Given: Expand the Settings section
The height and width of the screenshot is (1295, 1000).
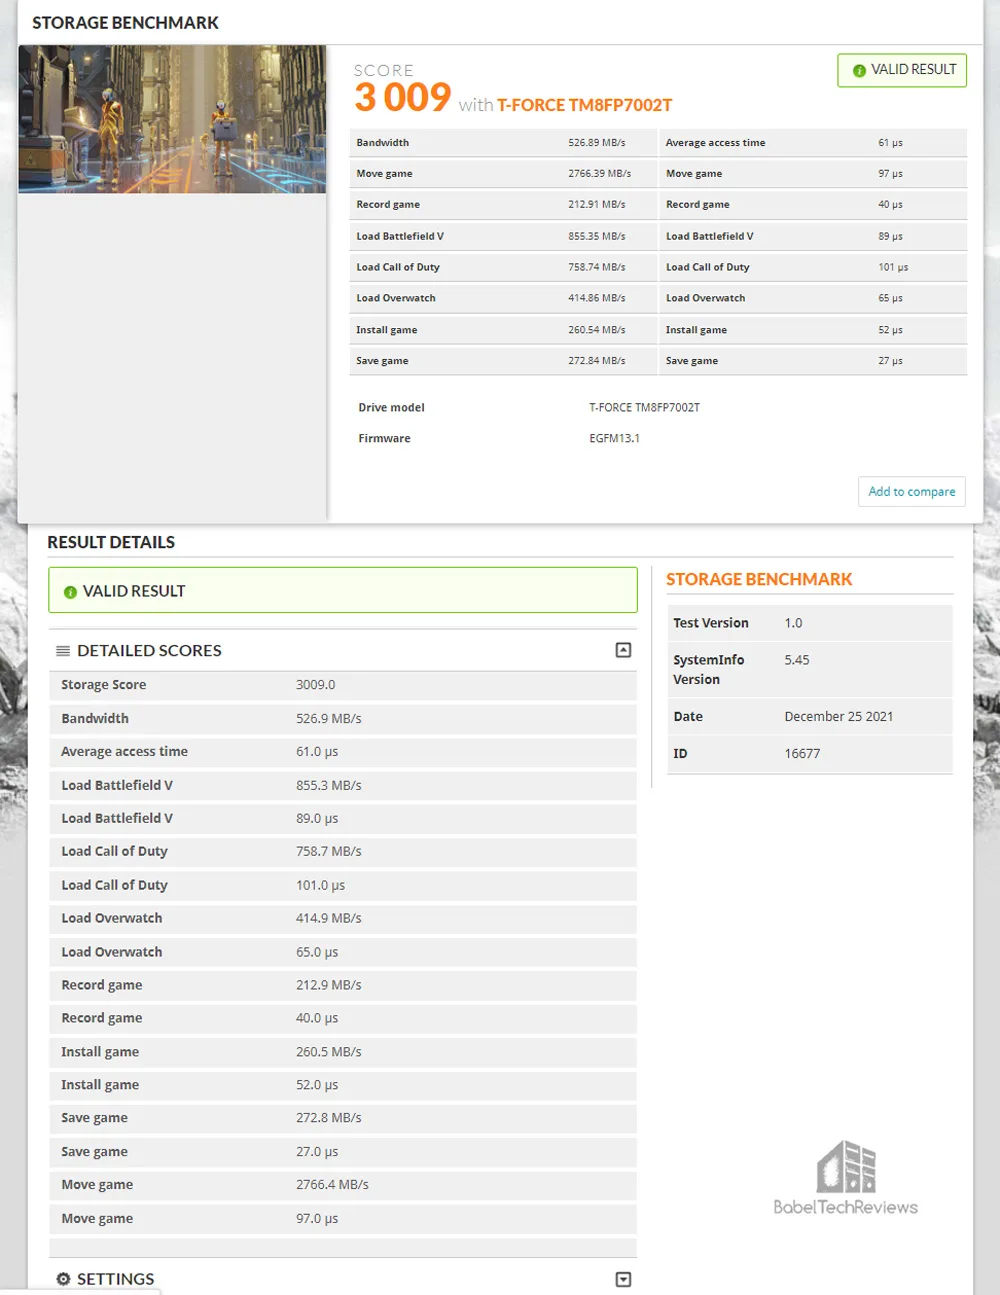Looking at the screenshot, I should pyautogui.click(x=623, y=1279).
